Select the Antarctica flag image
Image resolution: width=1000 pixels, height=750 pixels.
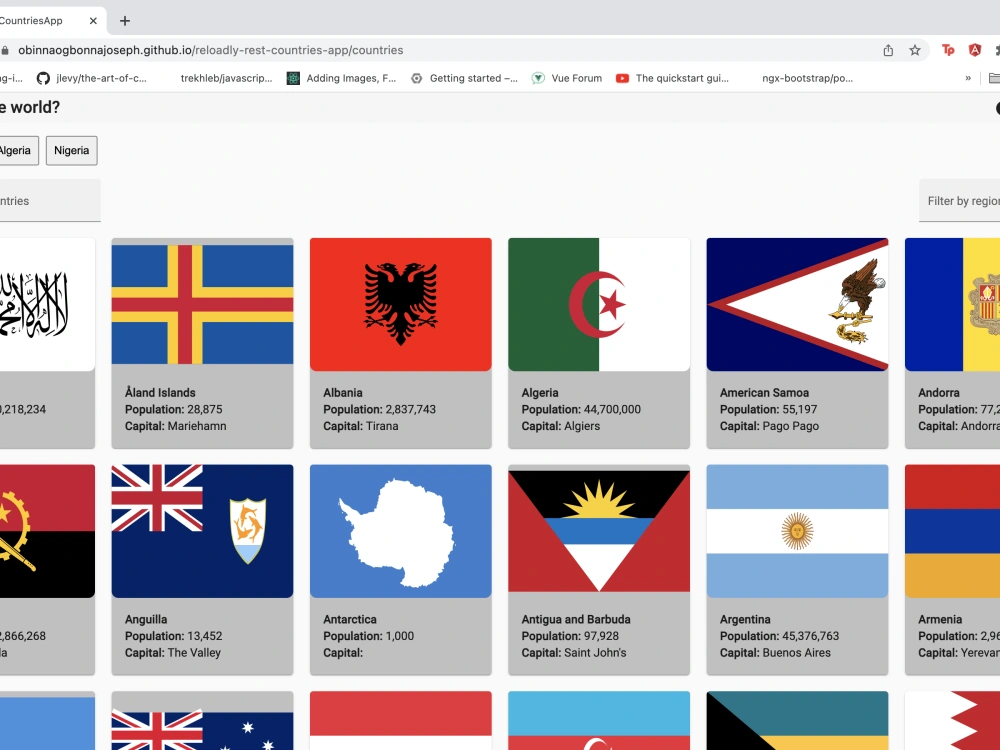[x=401, y=531]
